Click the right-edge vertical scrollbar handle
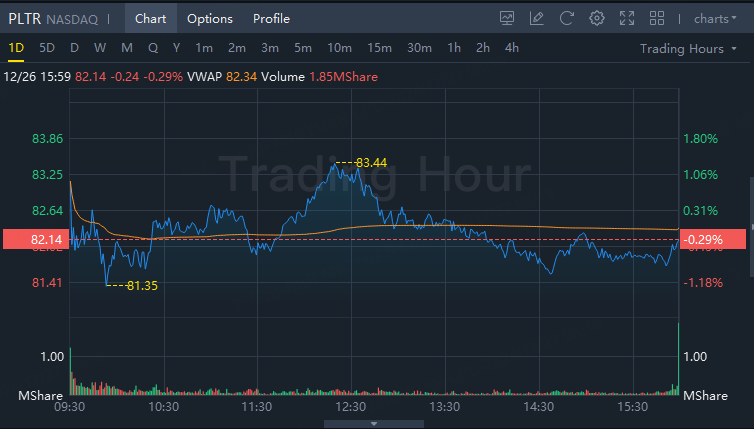This screenshot has height=429, width=754. pyautogui.click(x=751, y=227)
